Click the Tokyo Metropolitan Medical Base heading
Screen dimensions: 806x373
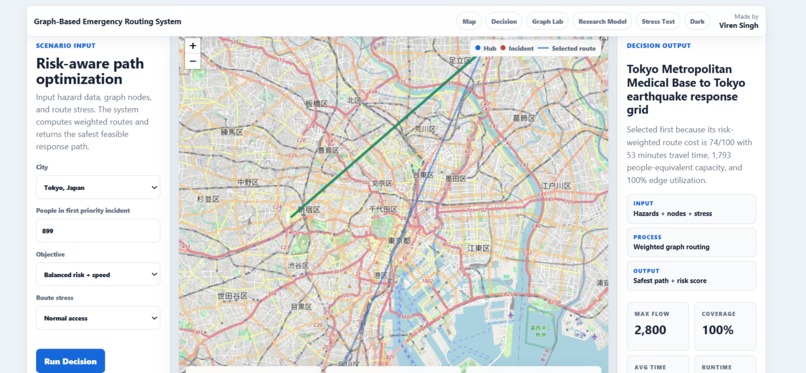tap(686, 89)
